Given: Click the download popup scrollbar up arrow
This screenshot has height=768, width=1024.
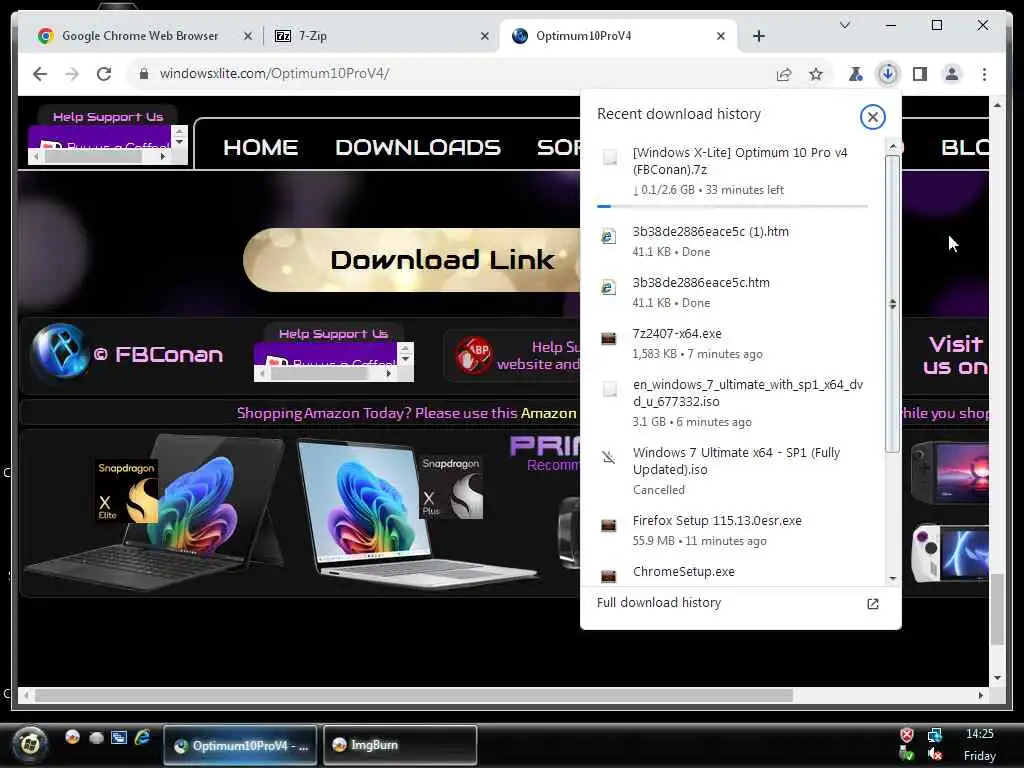Looking at the screenshot, I should 892,146.
